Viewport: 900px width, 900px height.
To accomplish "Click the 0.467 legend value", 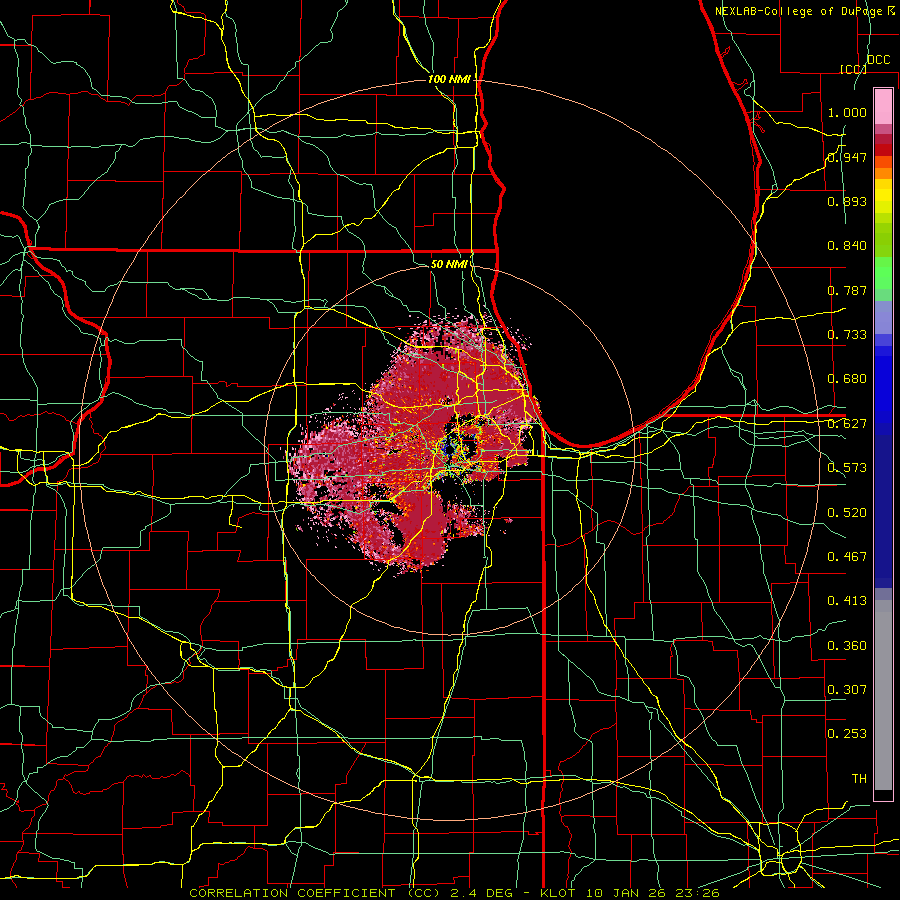I will 847,557.
